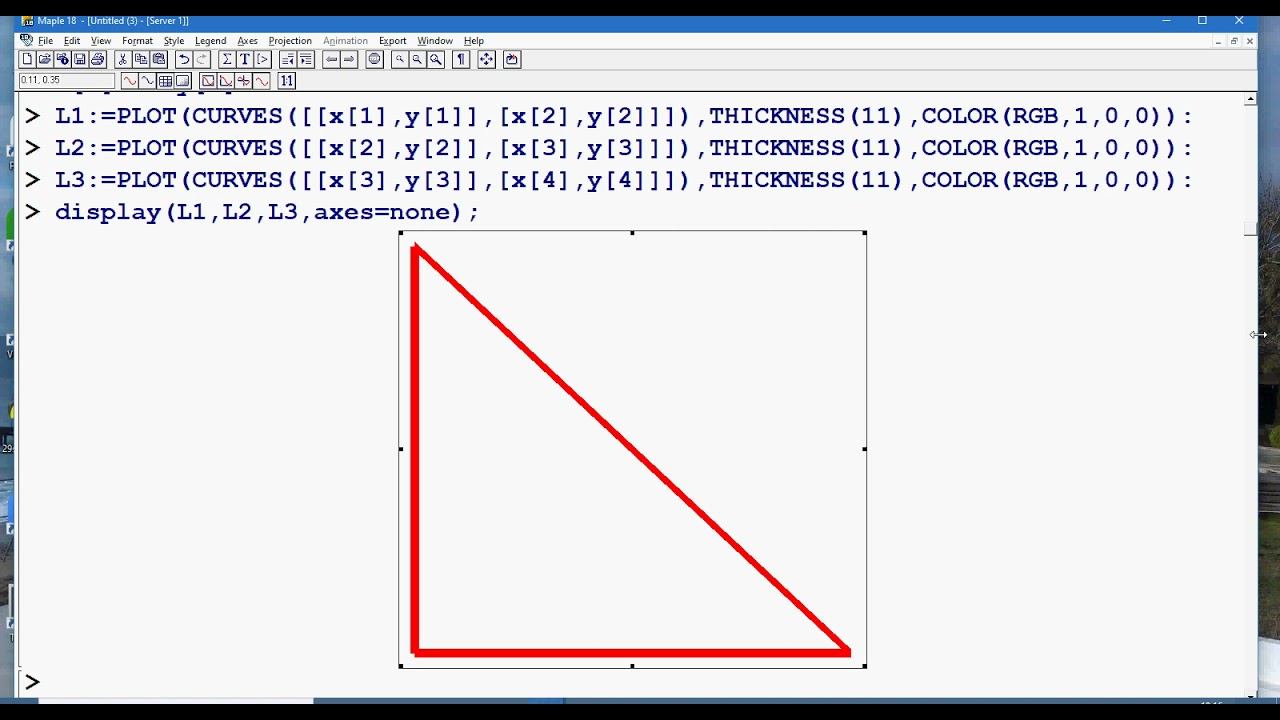Click the Redo arrow icon
Screen dimensions: 1280x720
point(202,59)
